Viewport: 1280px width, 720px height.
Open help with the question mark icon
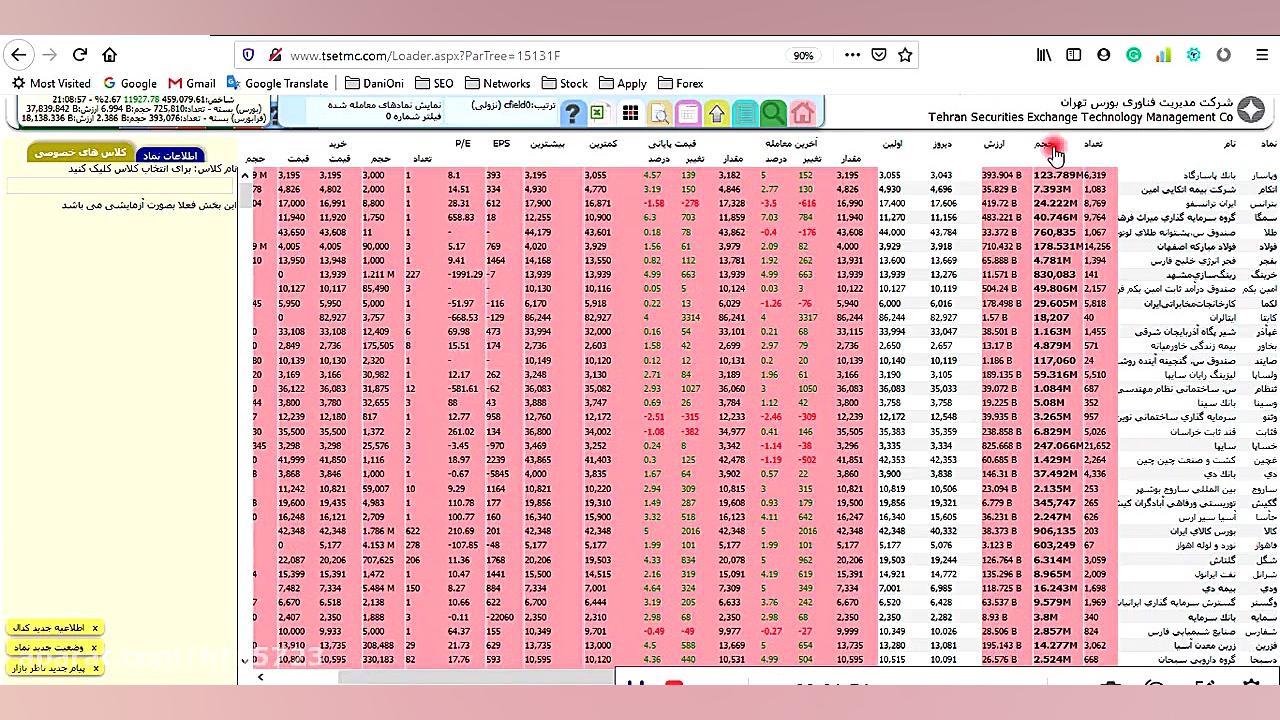tap(572, 113)
